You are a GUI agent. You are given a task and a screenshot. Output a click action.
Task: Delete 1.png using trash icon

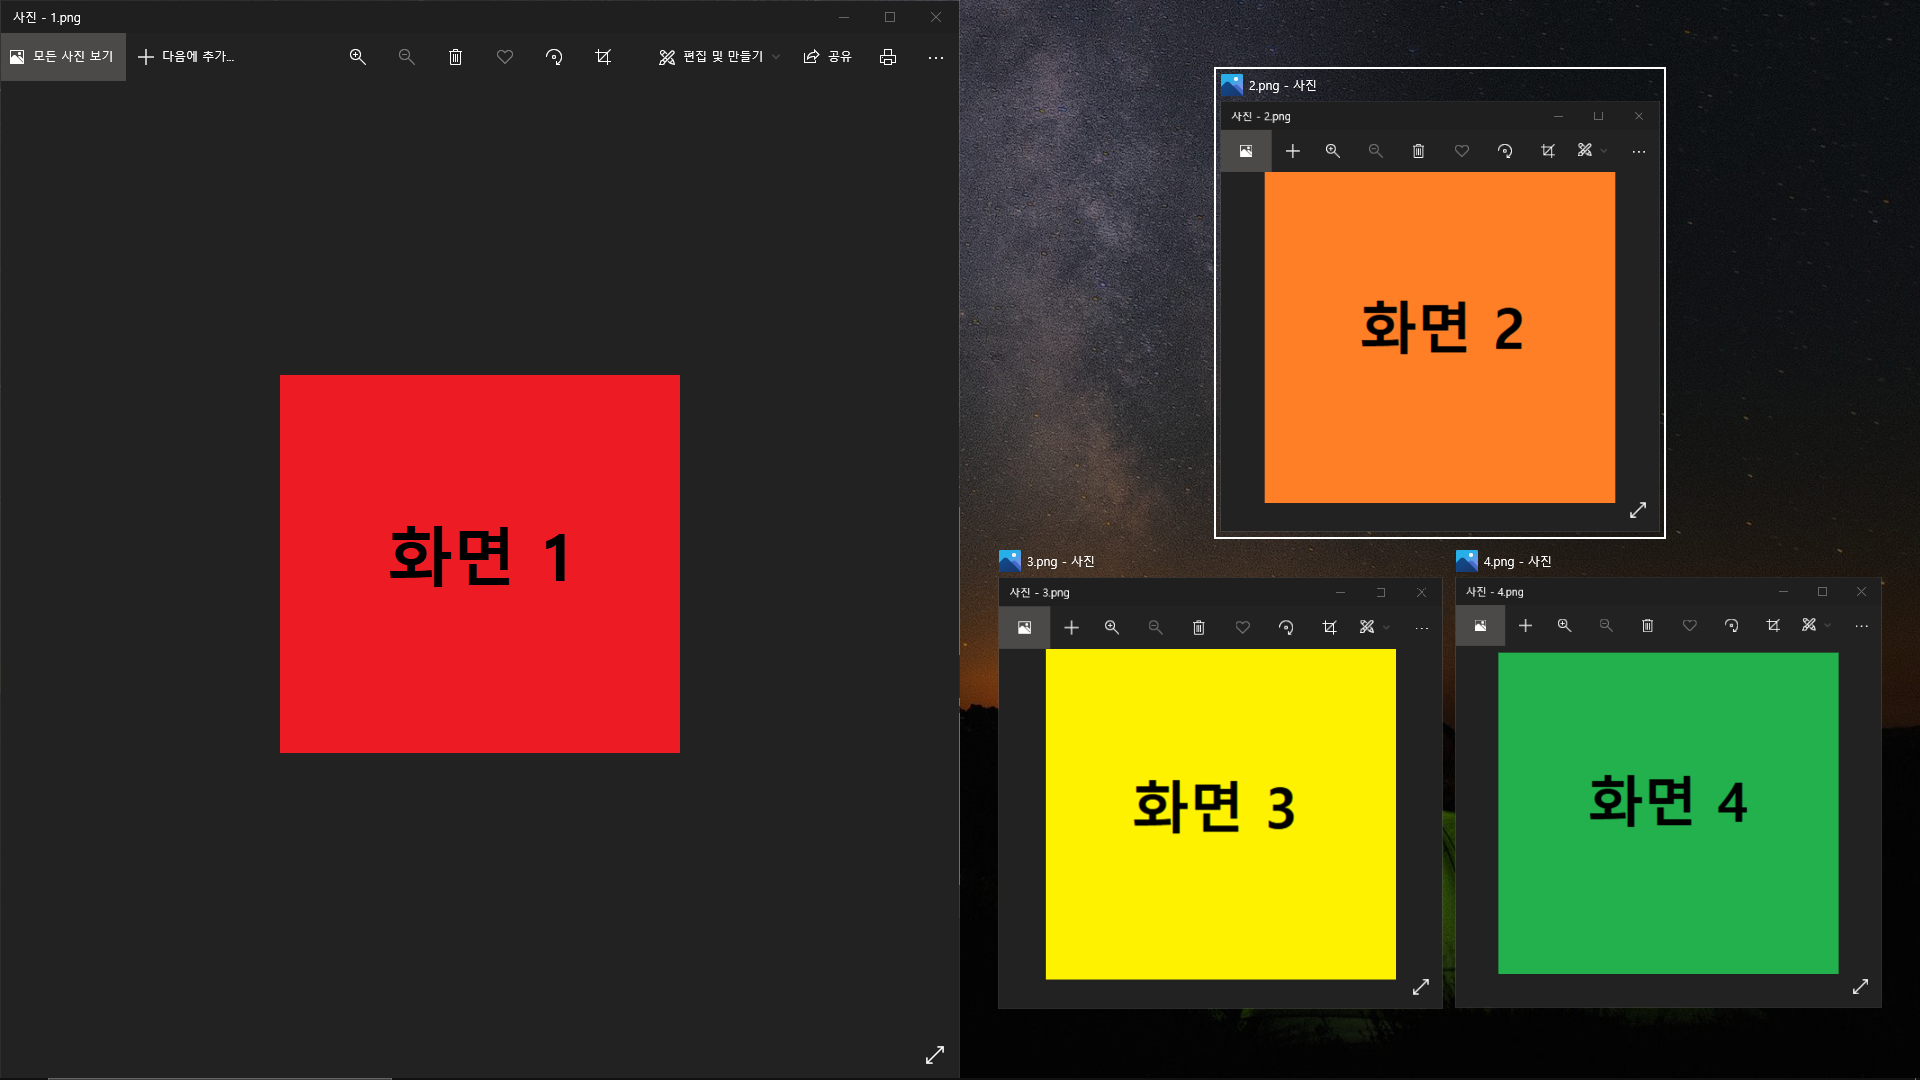click(455, 57)
